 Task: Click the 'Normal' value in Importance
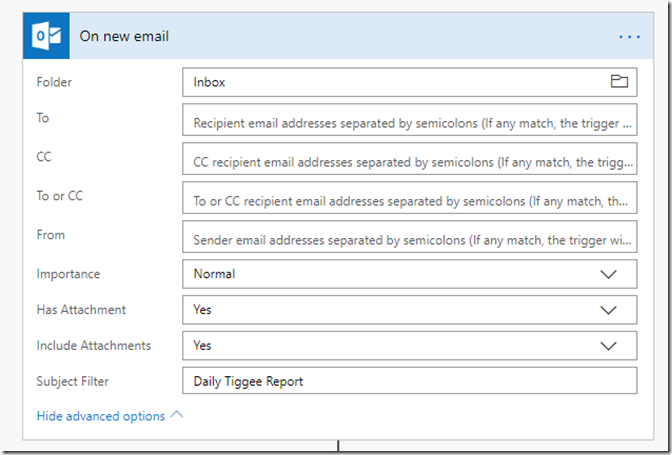pyautogui.click(x=214, y=274)
